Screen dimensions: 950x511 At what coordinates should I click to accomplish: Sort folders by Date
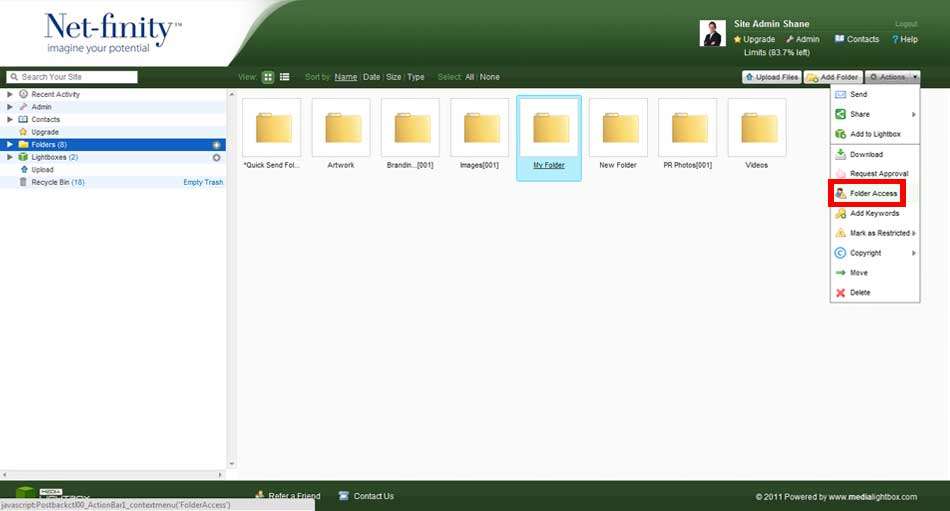coord(371,77)
